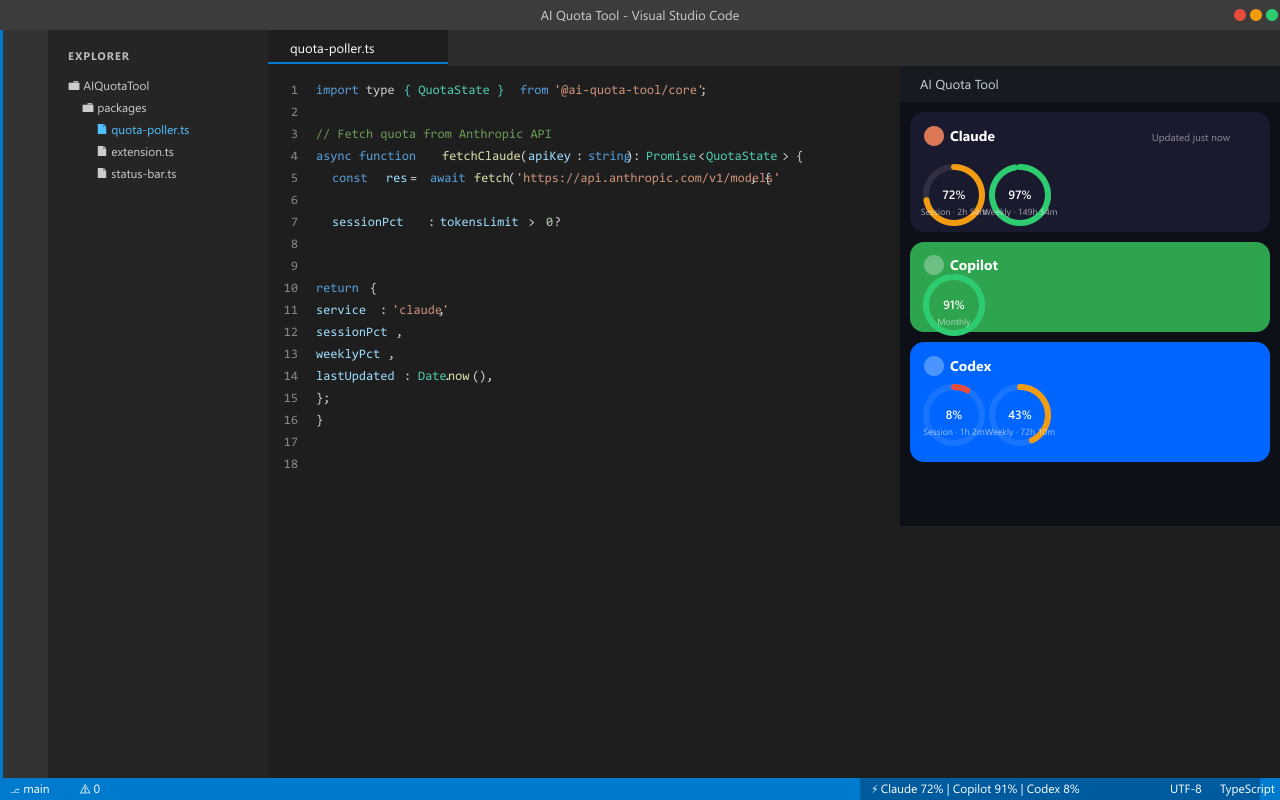This screenshot has width=1280, height=800.
Task: Click line number 10 in the gutter
Action: click(x=291, y=288)
